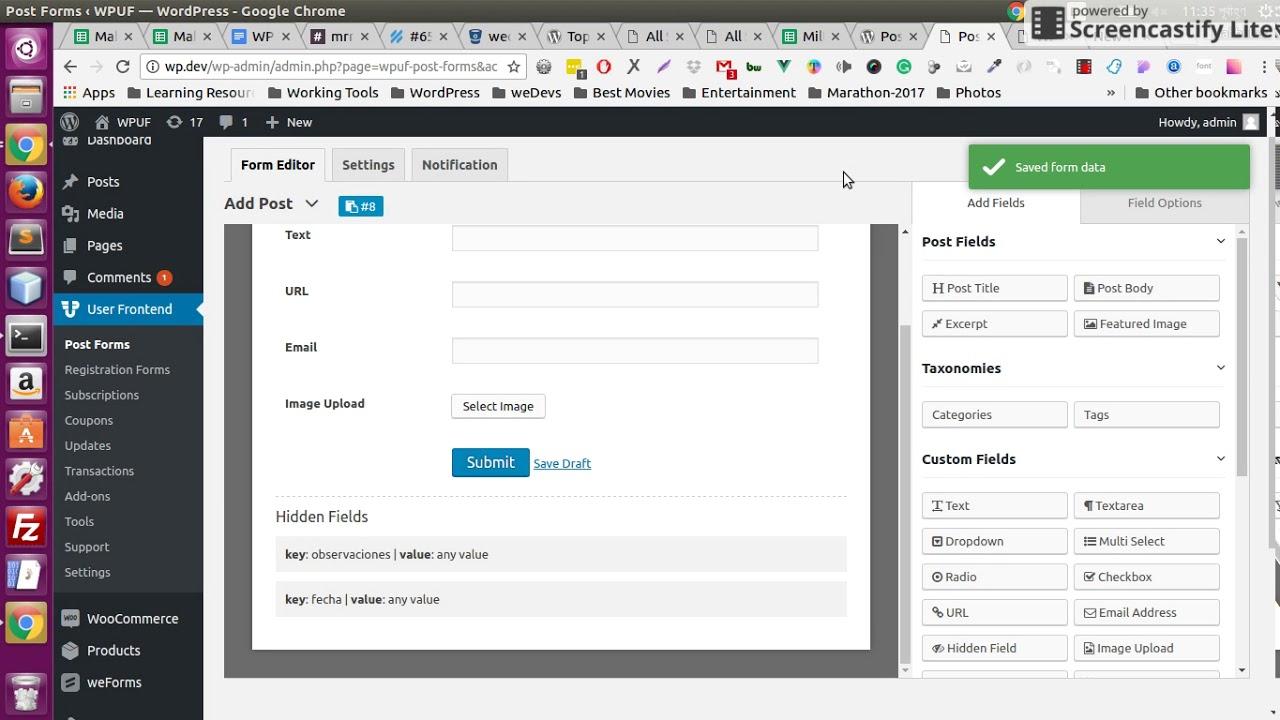Open the Amazon dock icon
Viewport: 1280px width, 720px height.
(x=26, y=383)
